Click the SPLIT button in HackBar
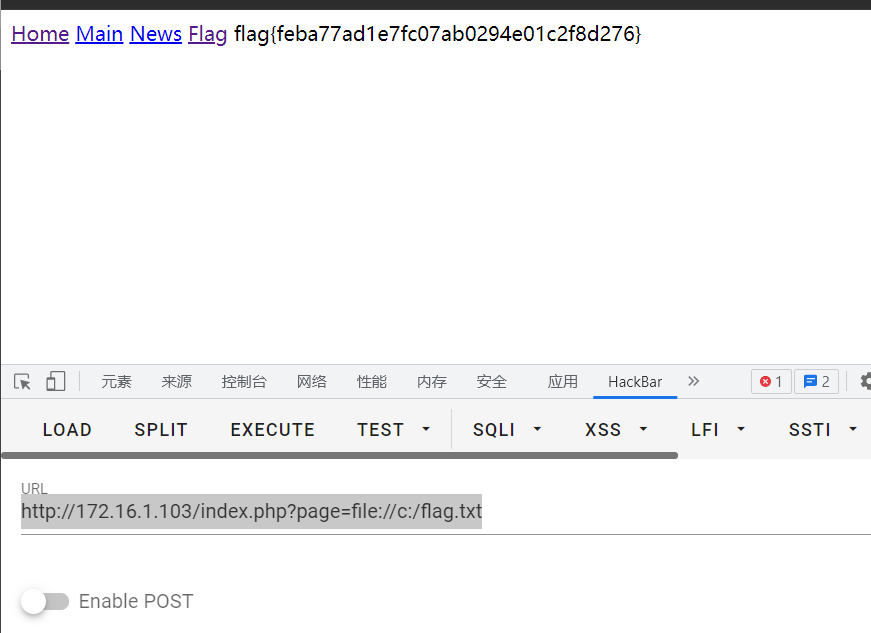Image resolution: width=871 pixels, height=633 pixels. (x=161, y=429)
